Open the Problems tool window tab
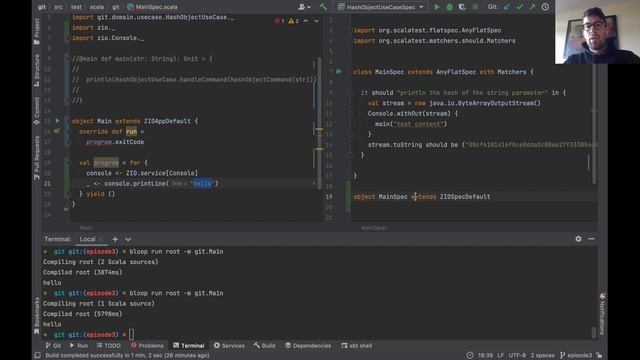Screen dimensions: 640x360 point(147,346)
